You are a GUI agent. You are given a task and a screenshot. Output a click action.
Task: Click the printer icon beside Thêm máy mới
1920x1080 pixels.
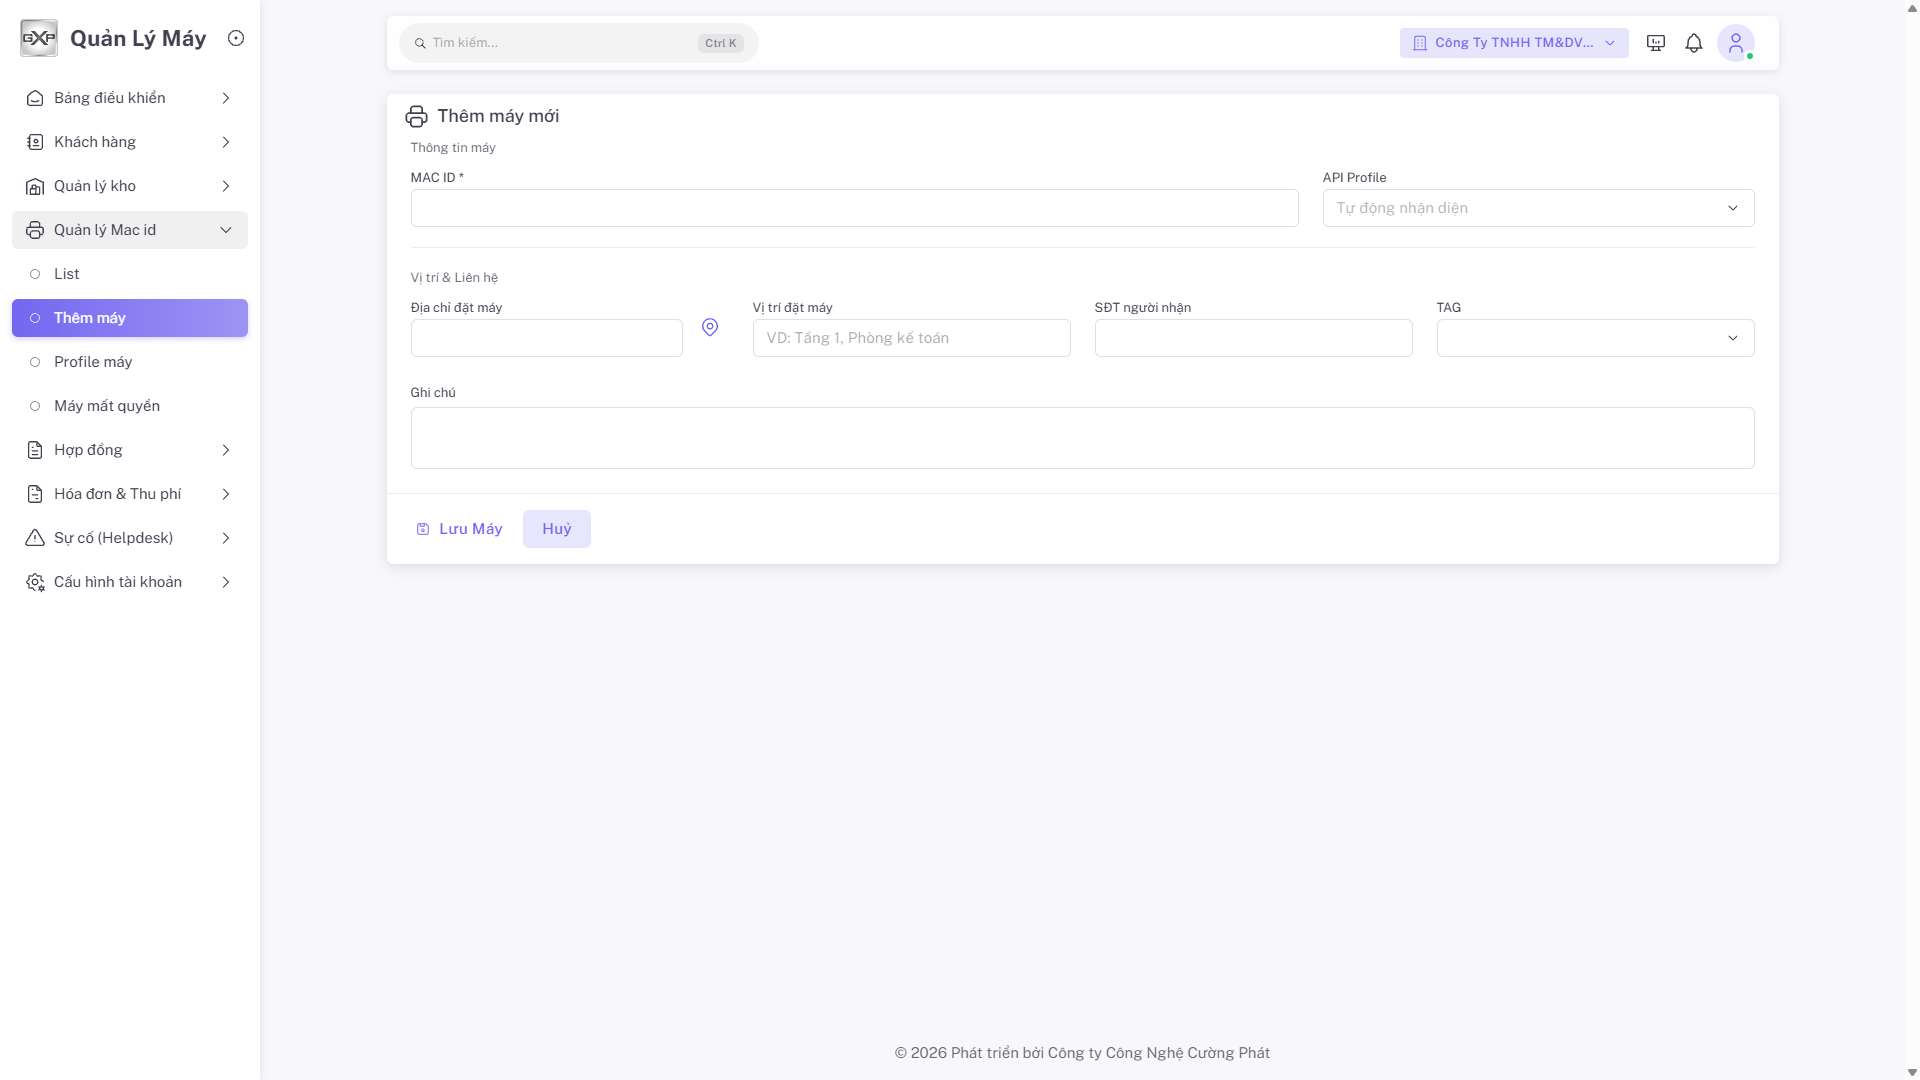(416, 116)
